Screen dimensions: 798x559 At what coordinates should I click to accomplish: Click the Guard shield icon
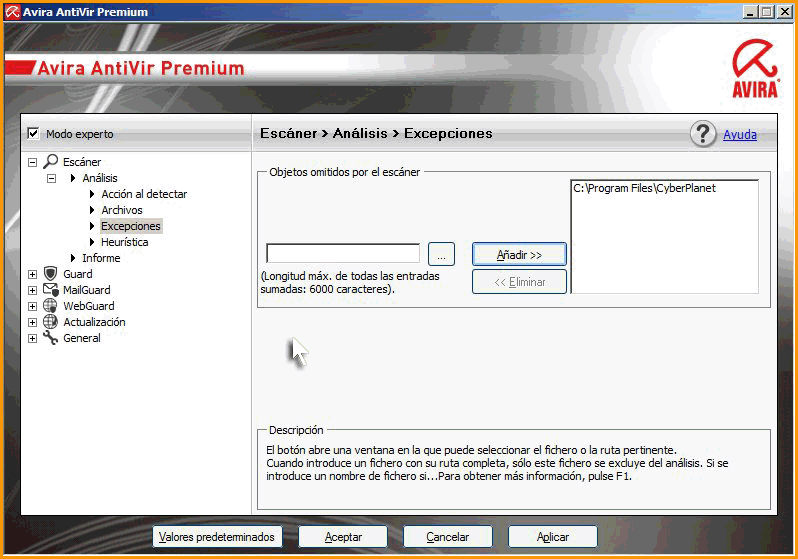[50, 273]
